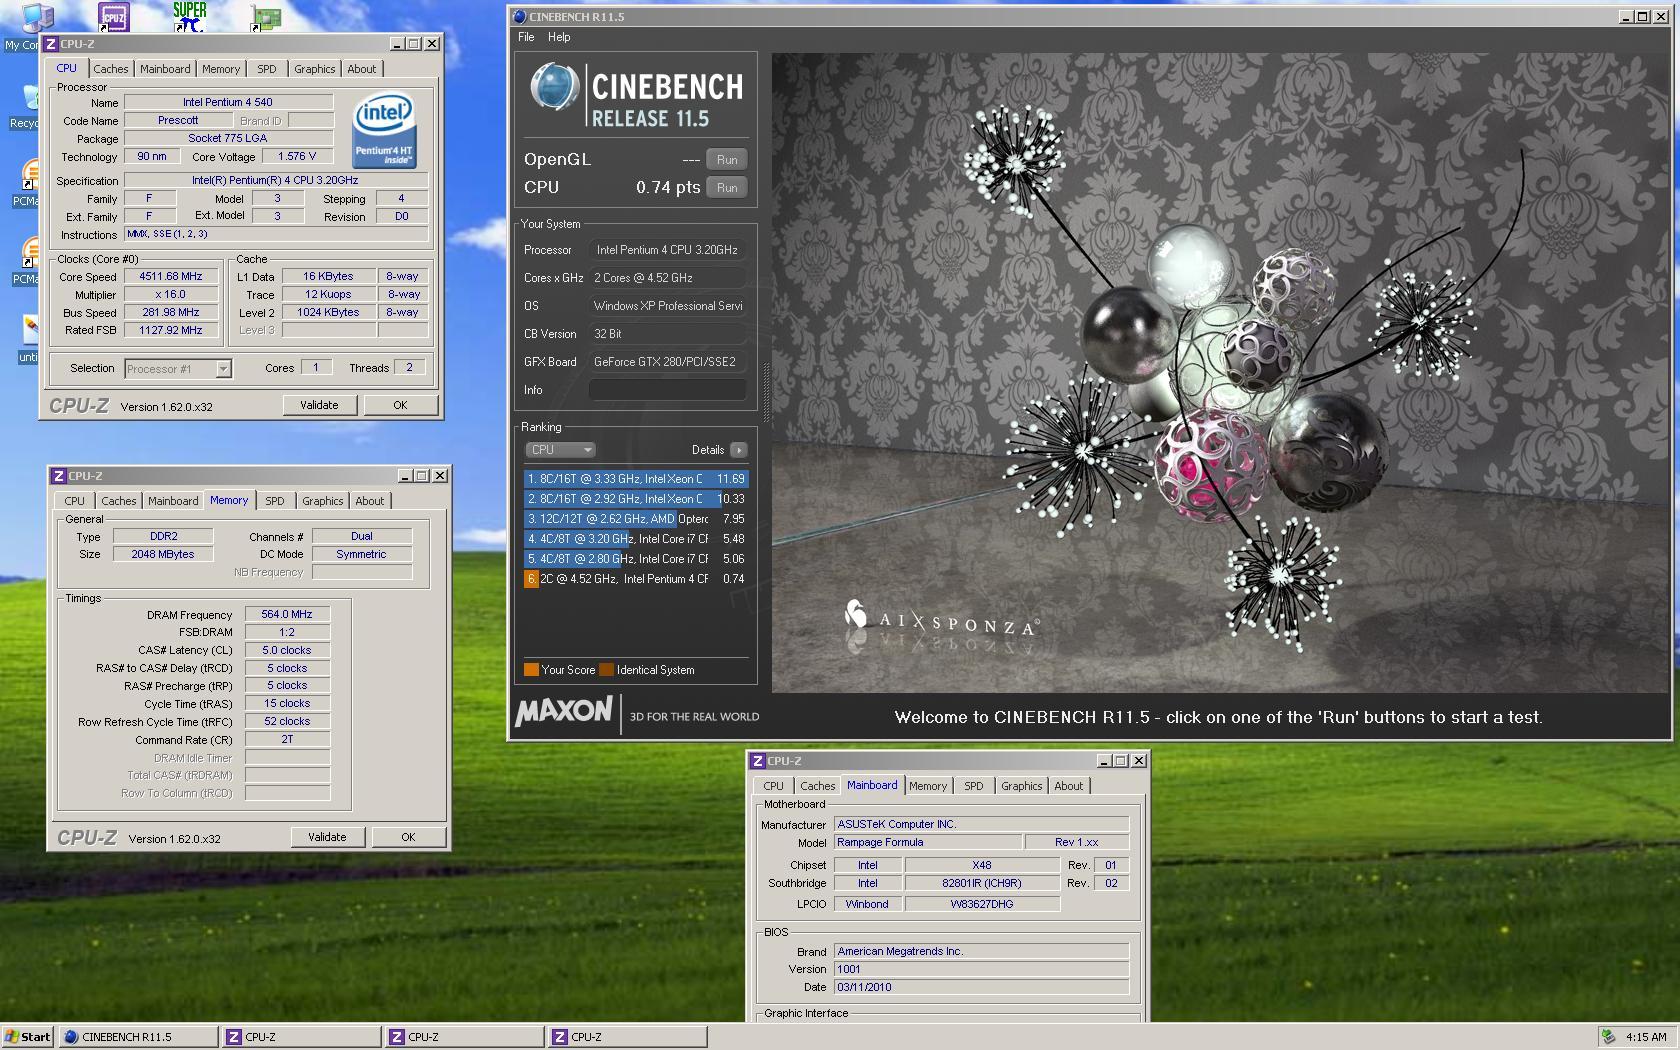Click OK in CPU-Z Memory window
The width and height of the screenshot is (1680, 1050).
click(408, 837)
